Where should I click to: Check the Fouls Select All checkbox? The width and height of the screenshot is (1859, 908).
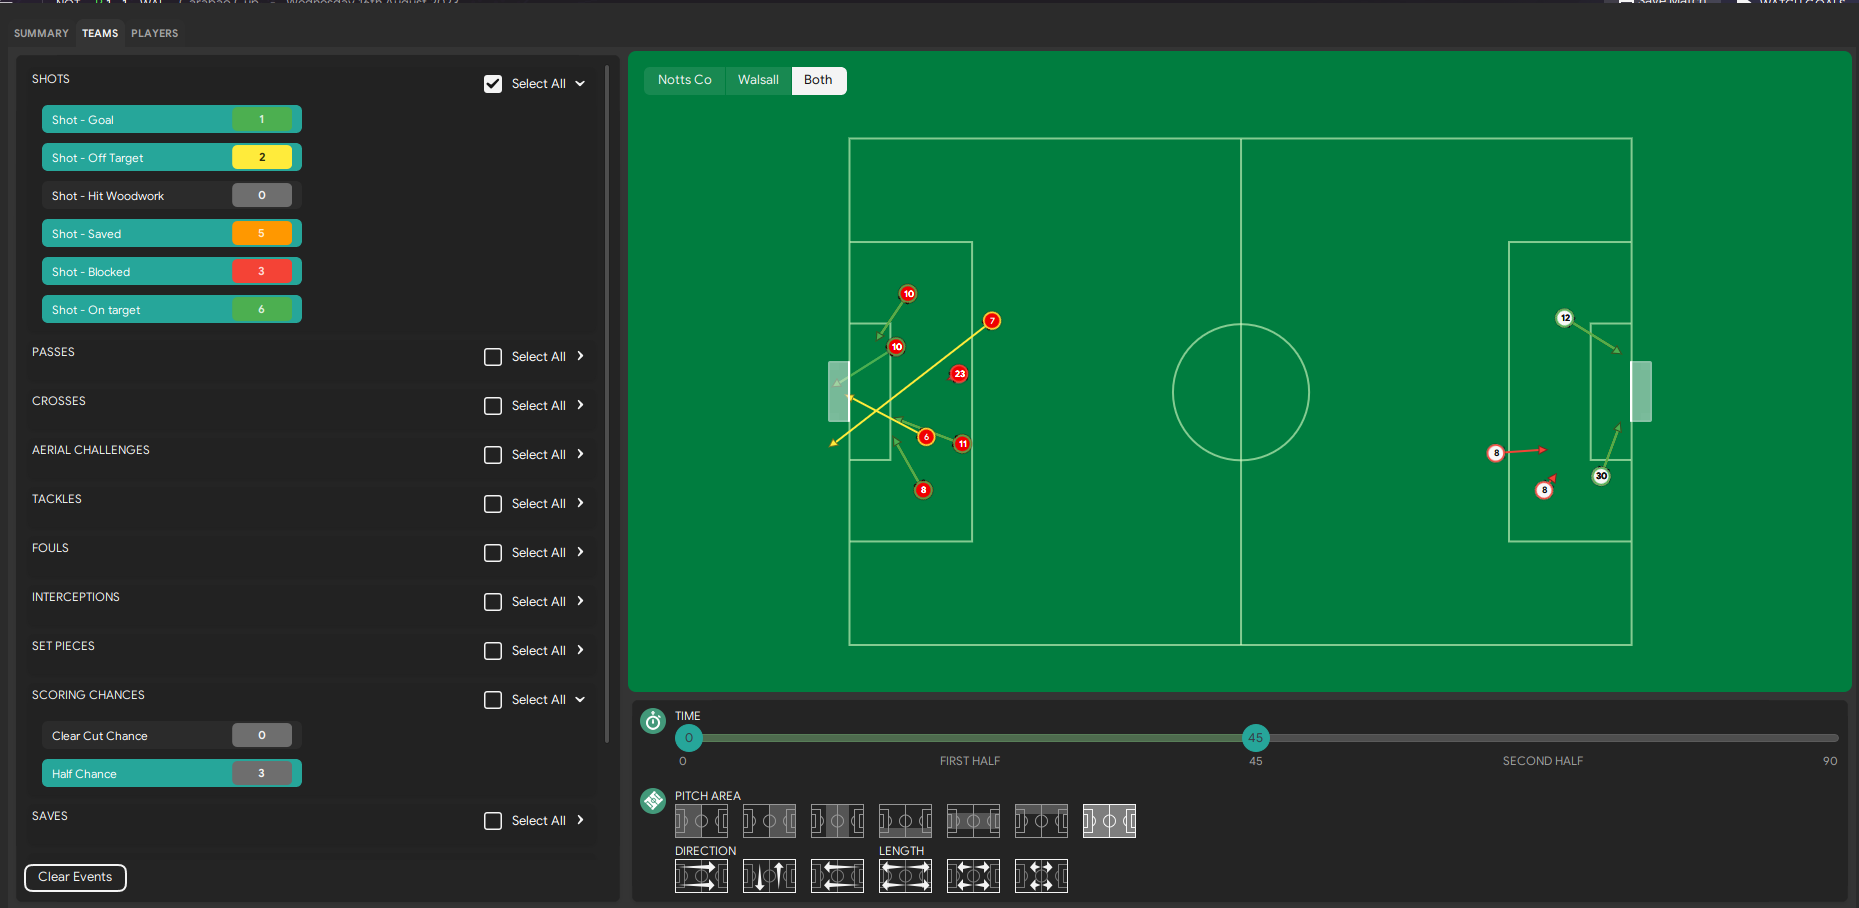pyautogui.click(x=493, y=553)
